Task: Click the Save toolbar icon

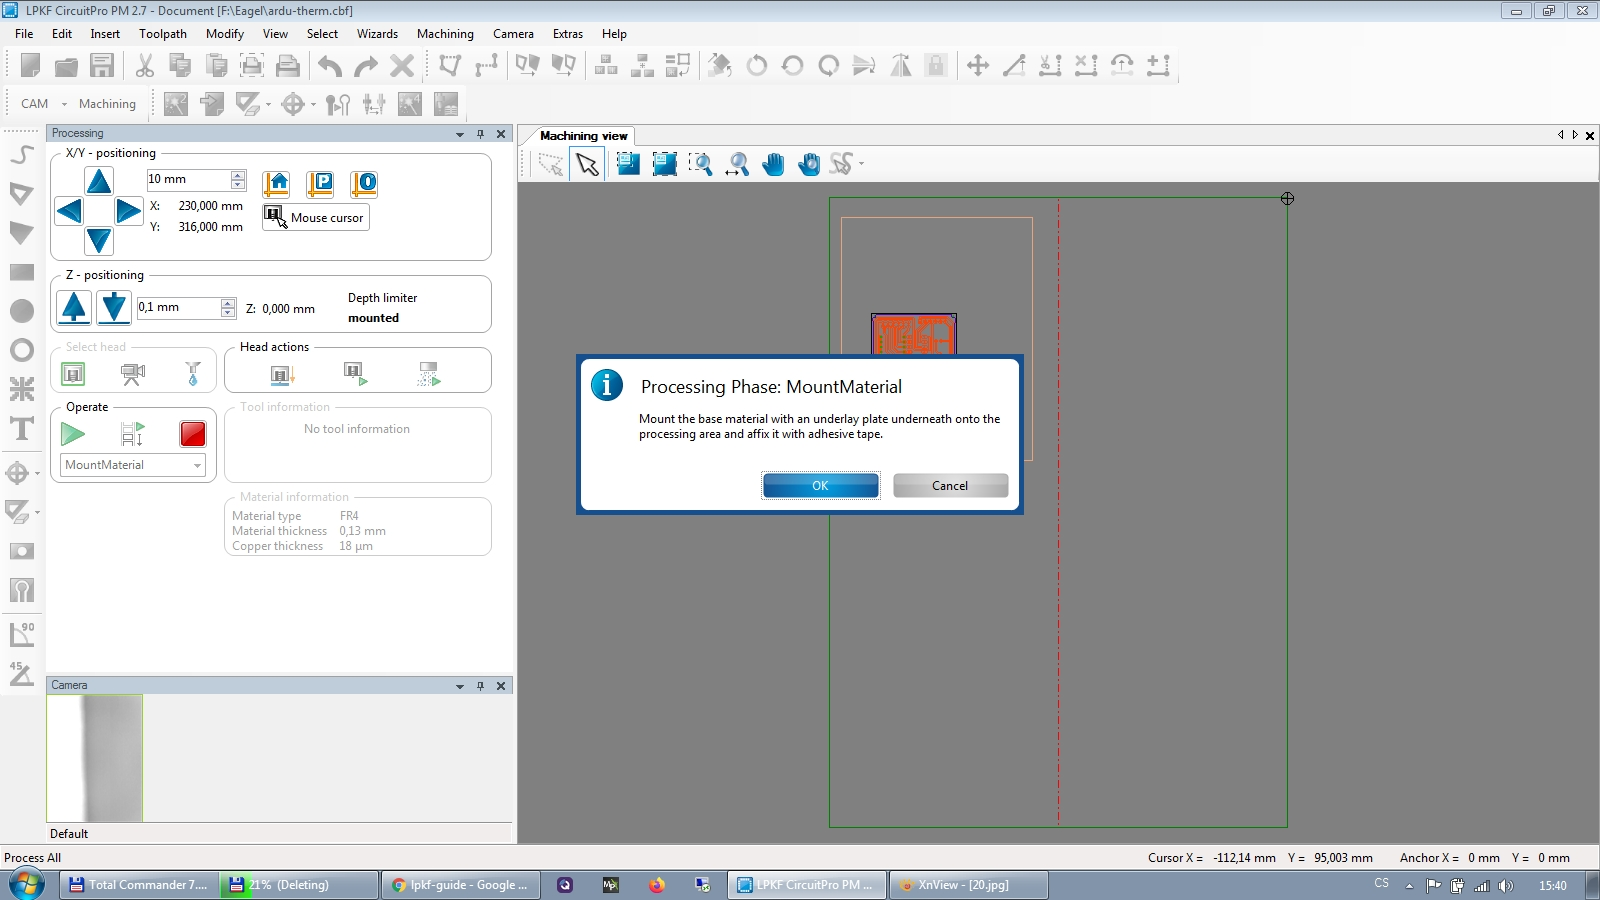Action: pos(102,66)
